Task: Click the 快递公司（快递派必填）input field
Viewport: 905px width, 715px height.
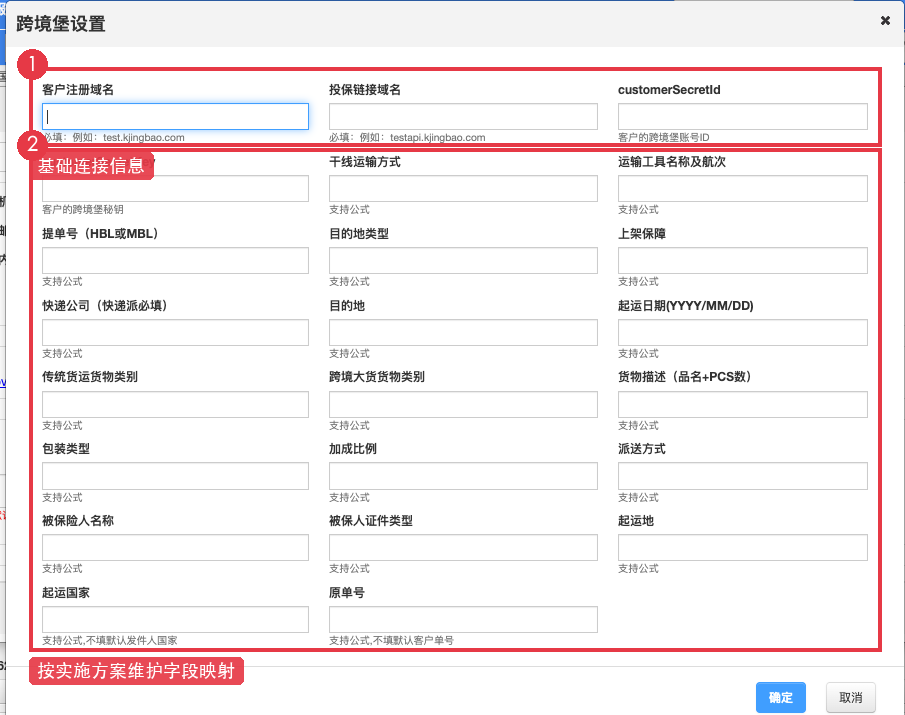Action: (x=175, y=332)
